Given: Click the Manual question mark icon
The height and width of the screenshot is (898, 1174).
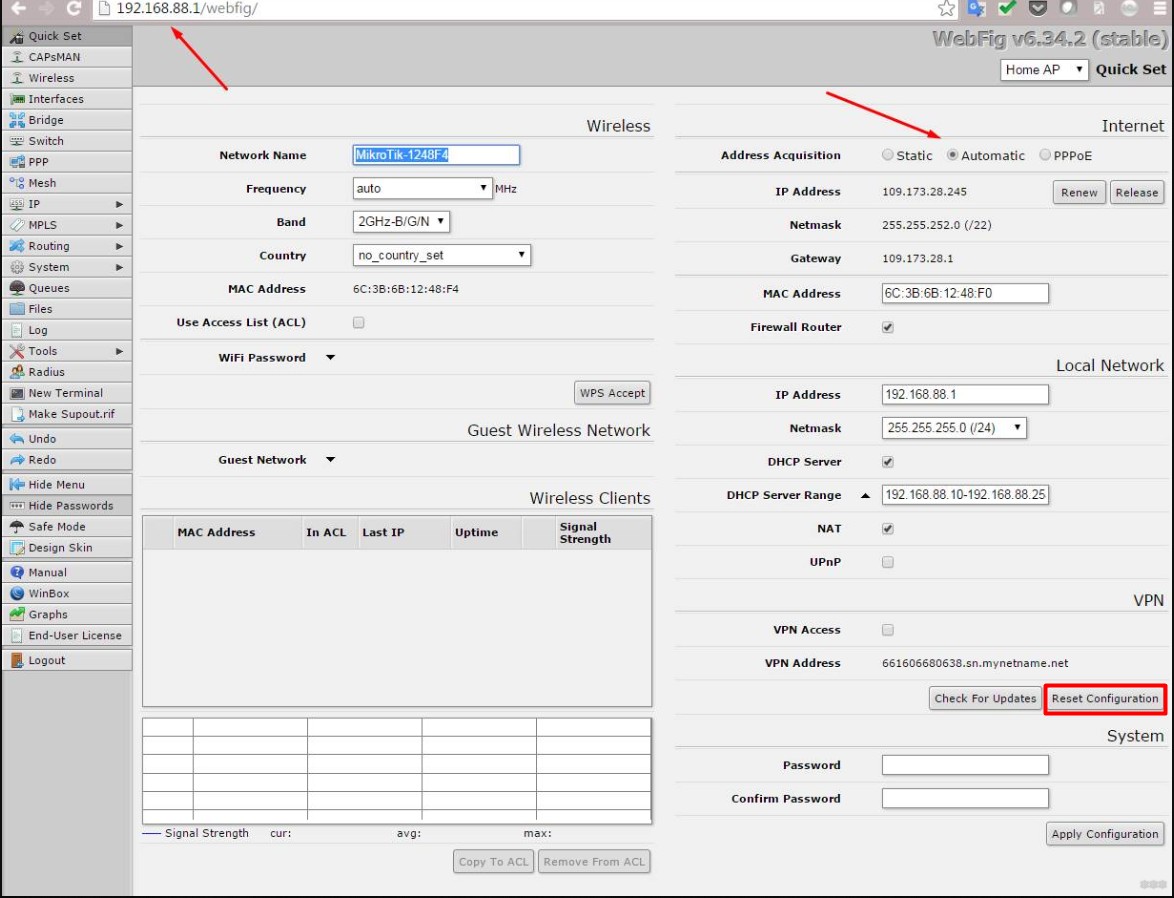Looking at the screenshot, I should [16, 572].
